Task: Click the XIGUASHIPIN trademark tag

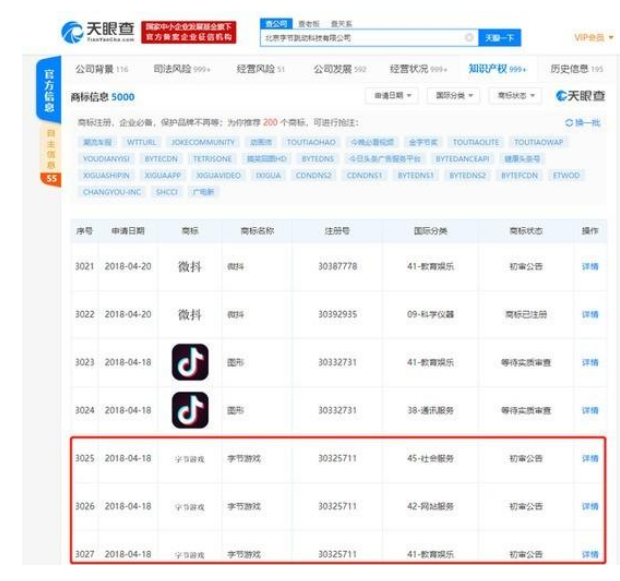Action: click(106, 176)
